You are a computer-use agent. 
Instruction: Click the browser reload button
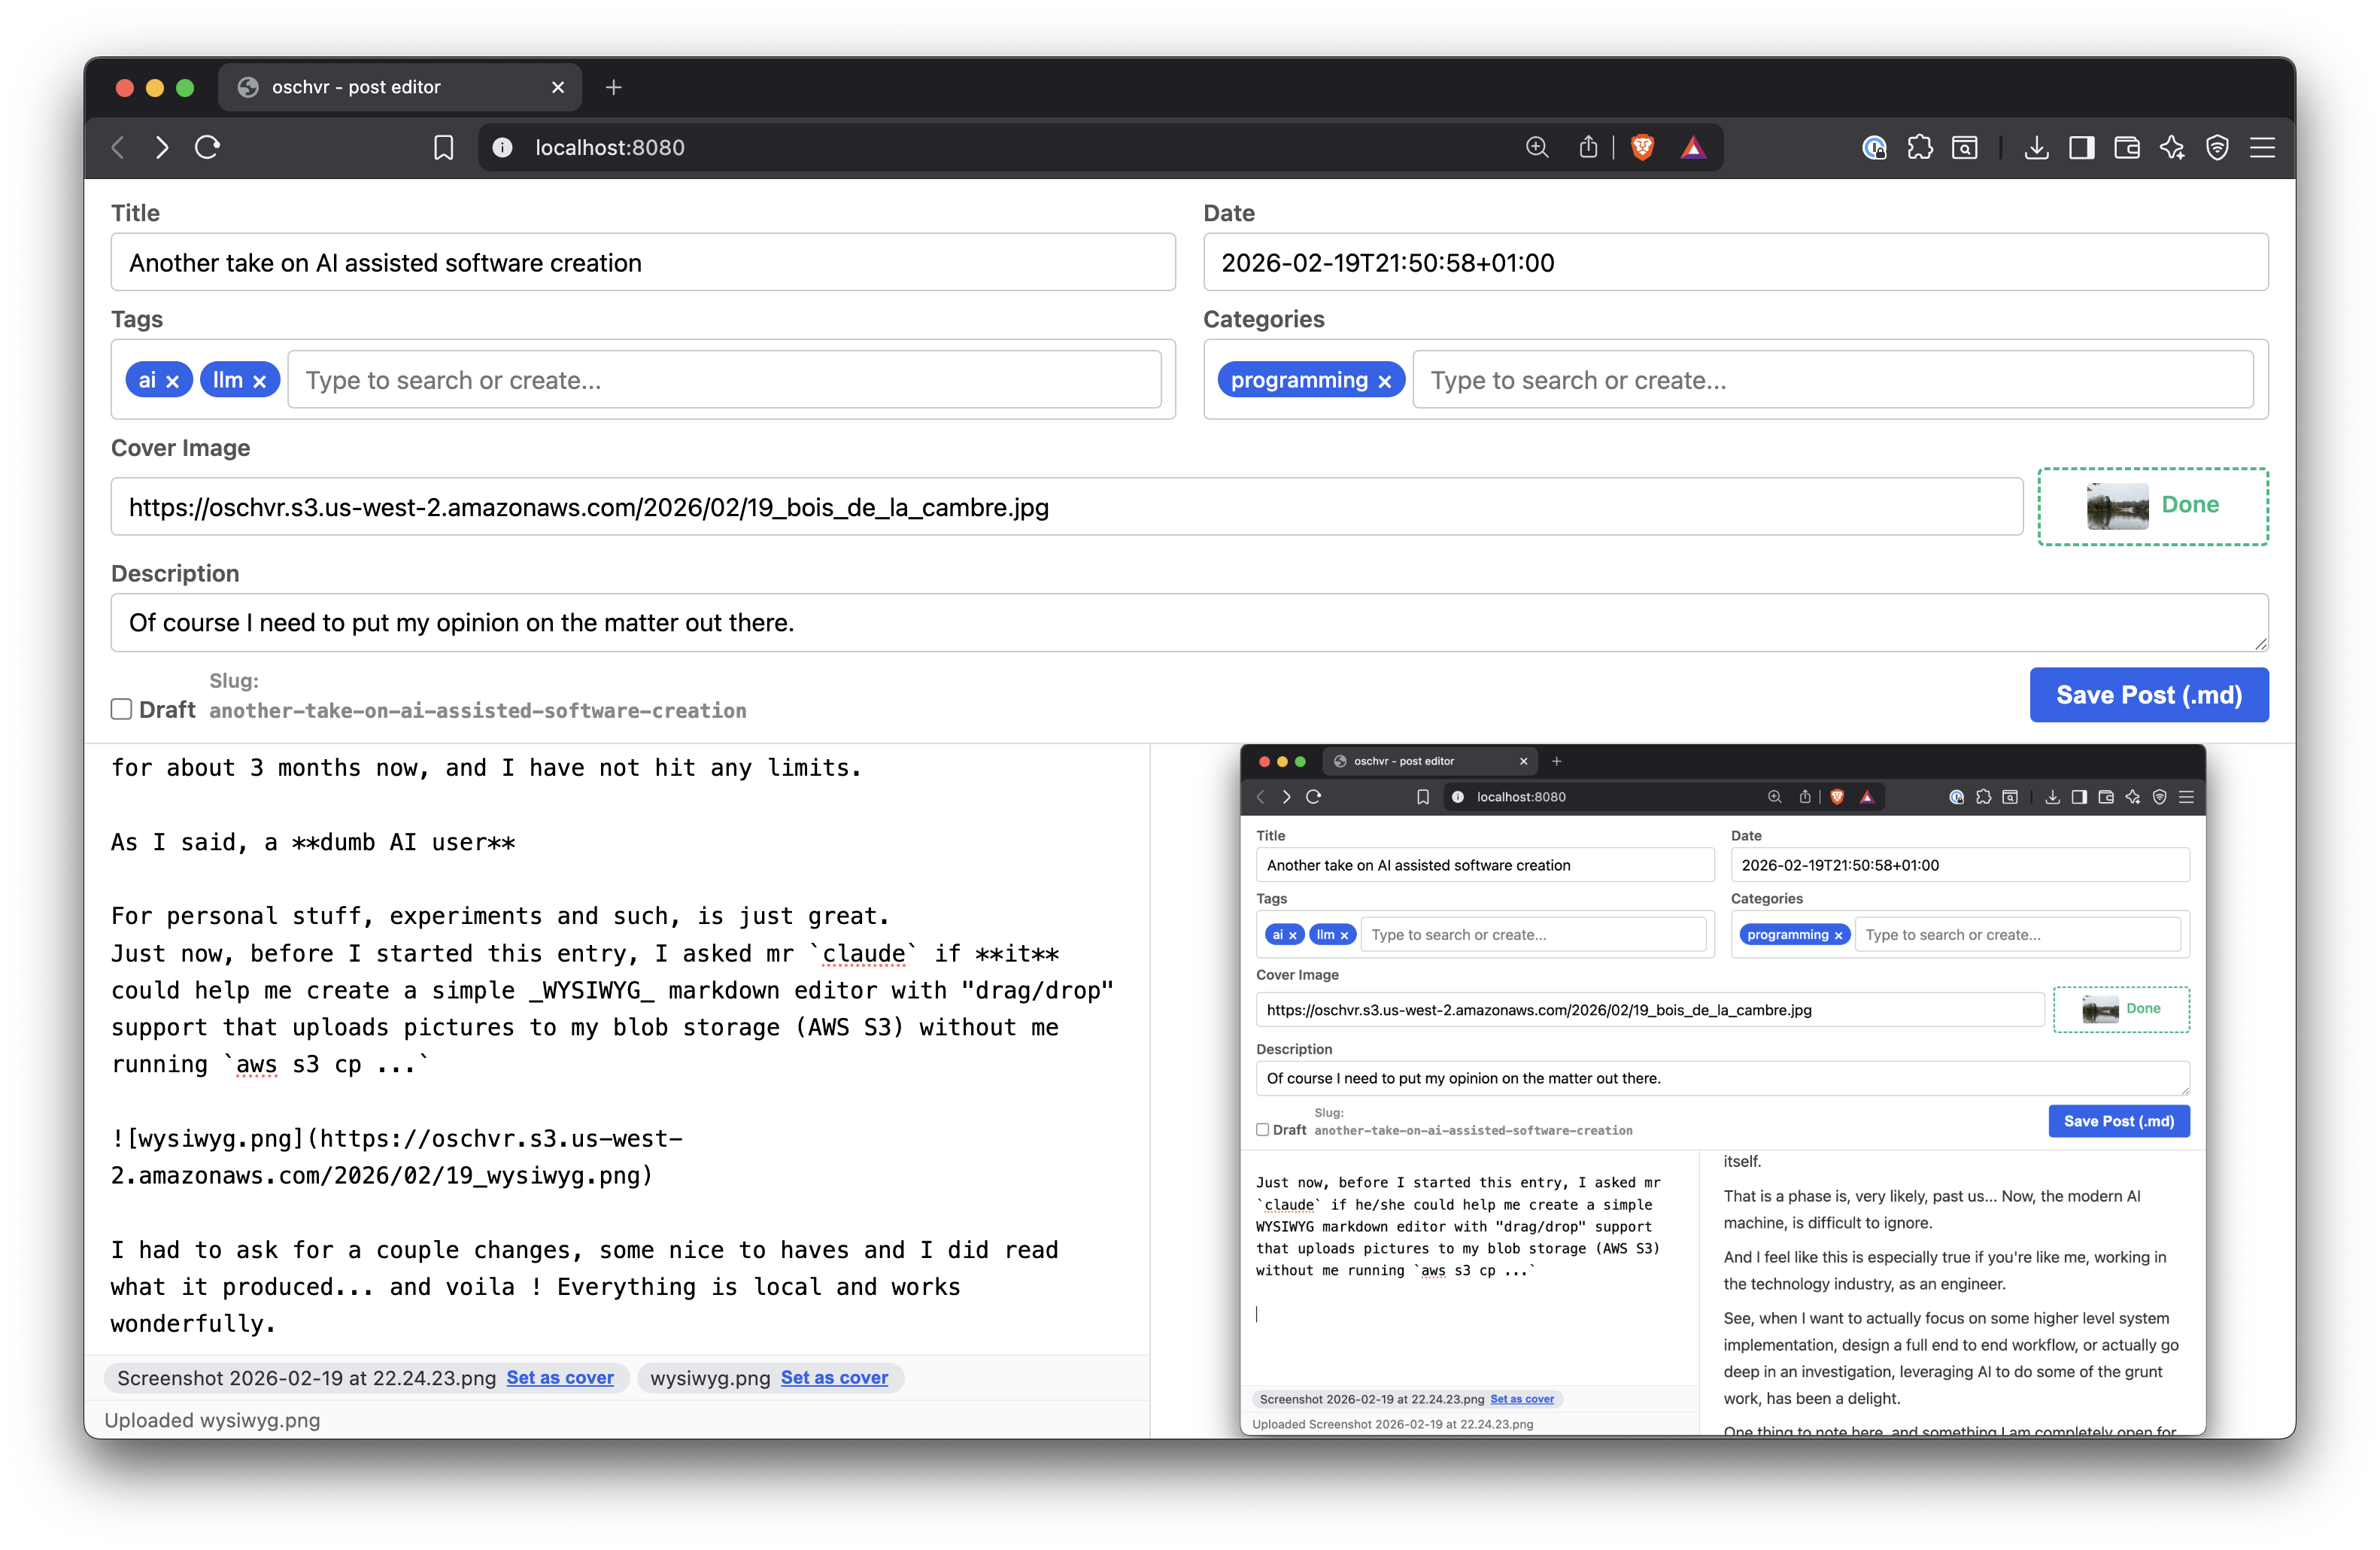tap(207, 148)
